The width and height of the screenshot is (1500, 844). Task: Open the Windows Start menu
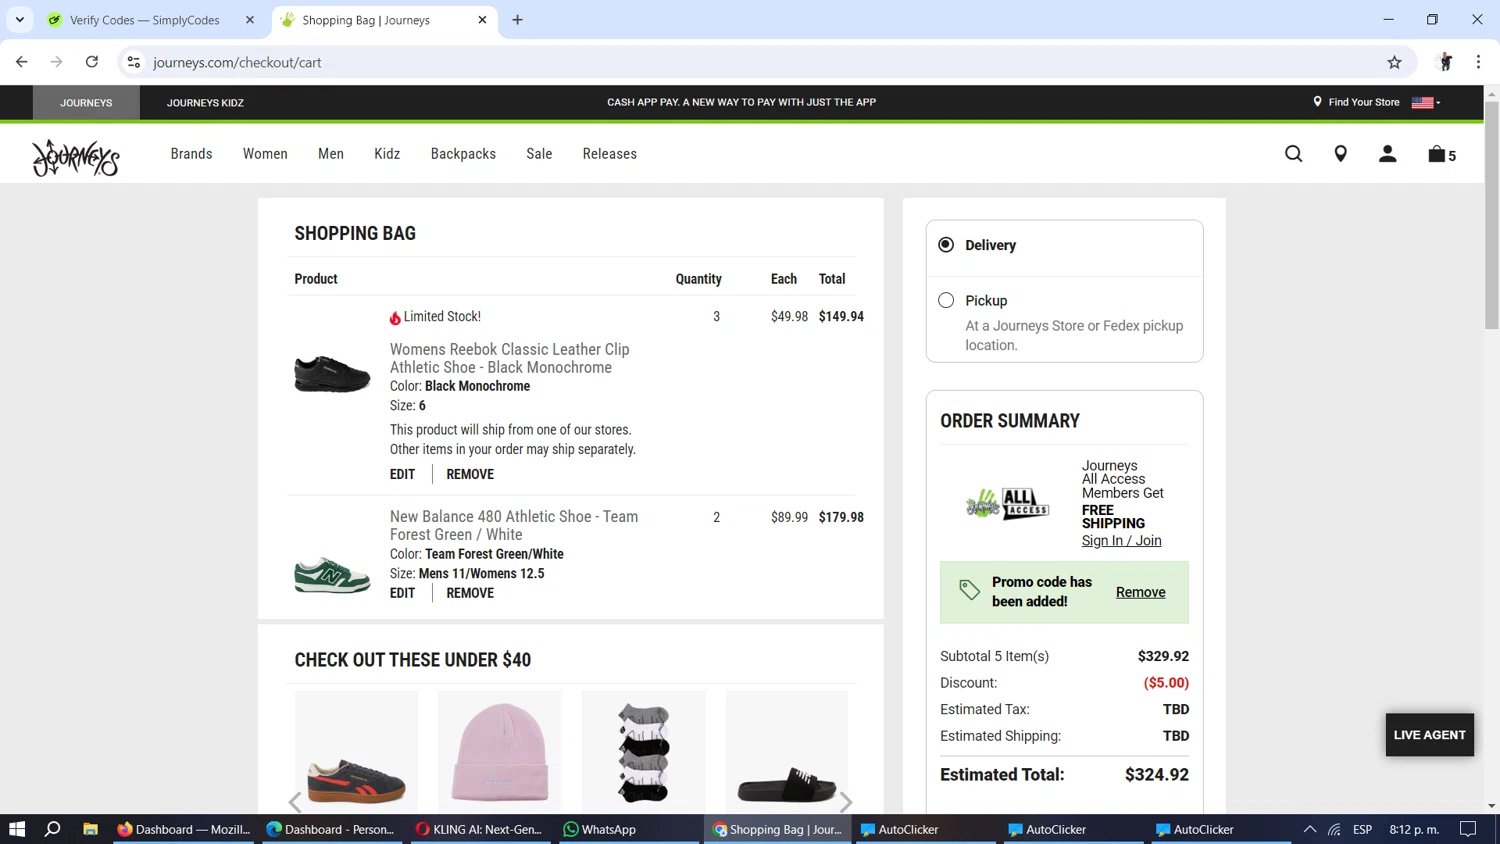(17, 829)
